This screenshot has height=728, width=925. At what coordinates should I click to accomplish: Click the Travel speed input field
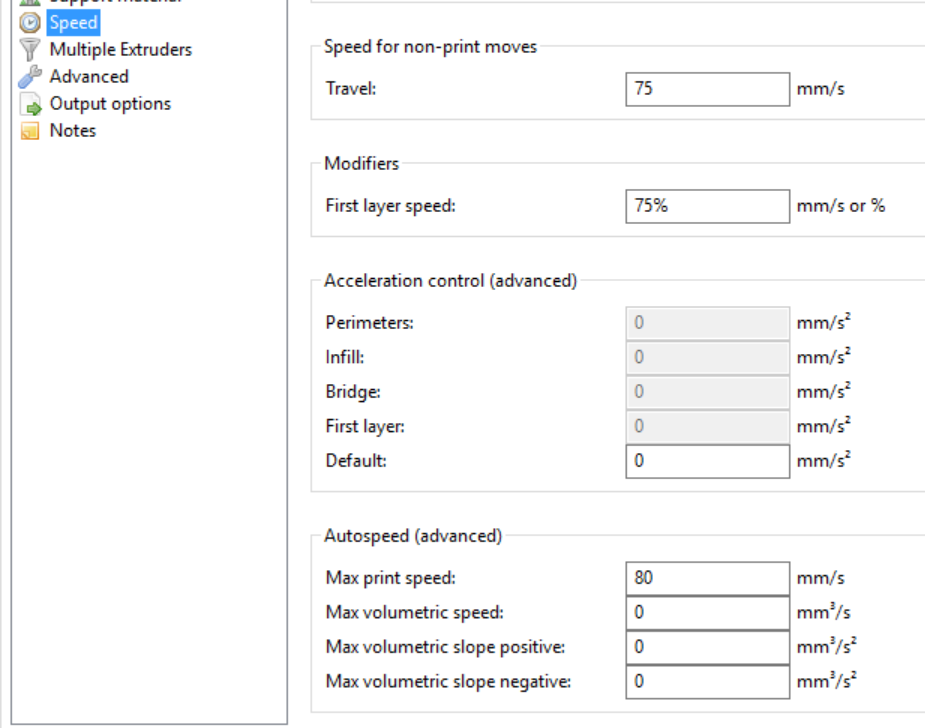click(707, 89)
